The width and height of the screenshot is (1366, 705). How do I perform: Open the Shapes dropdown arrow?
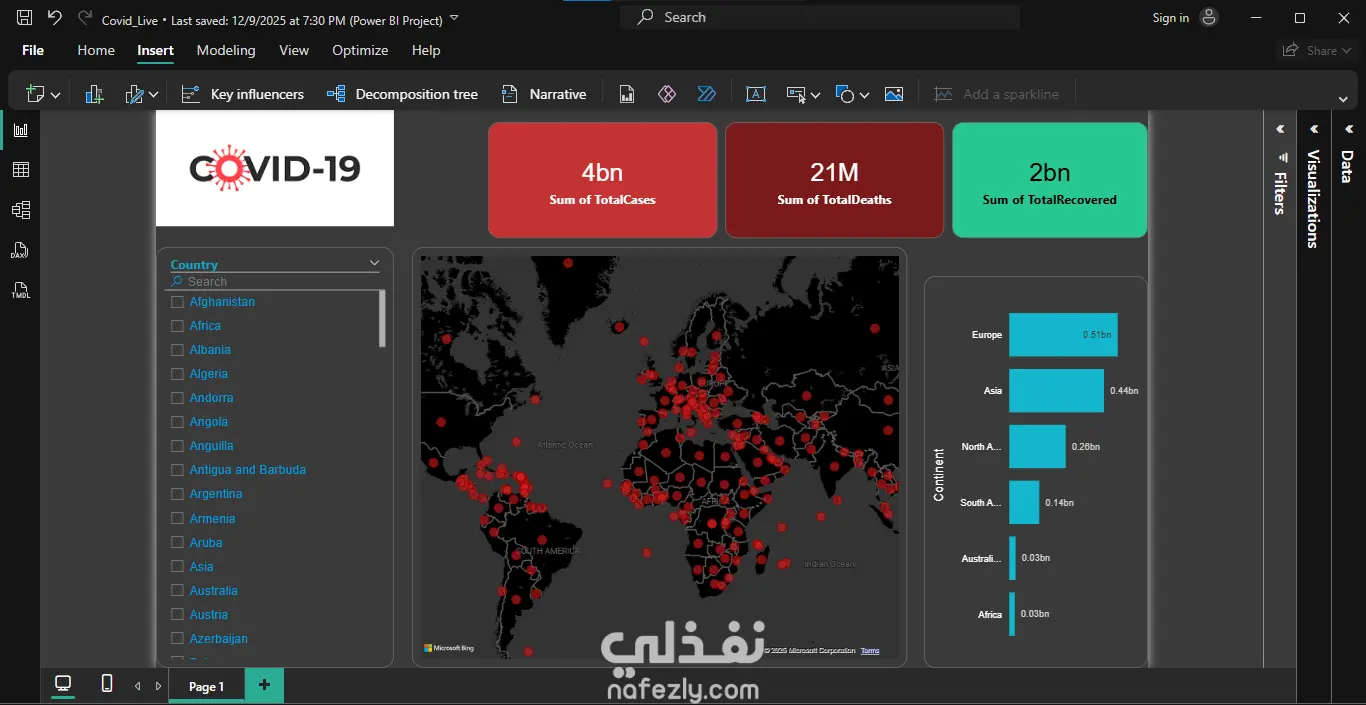(864, 95)
